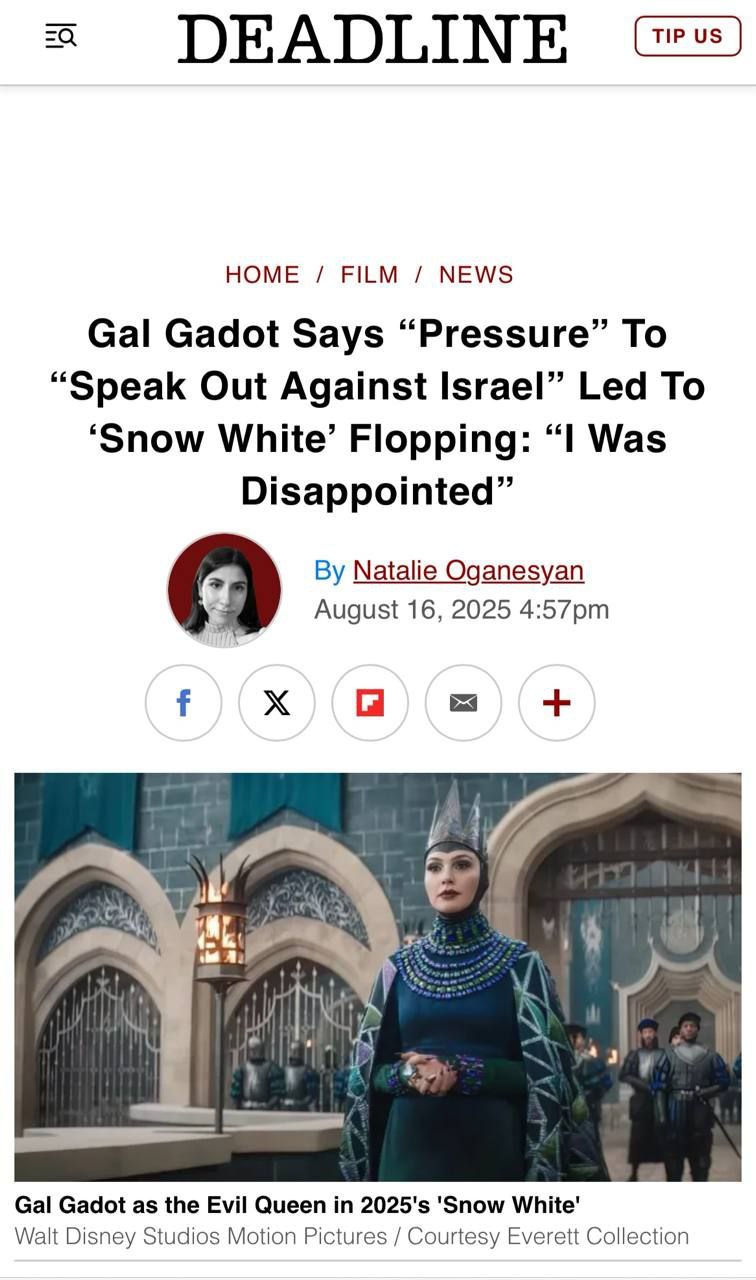Click the Gal Gadot image caption
This screenshot has height=1280, width=756.
[297, 1204]
